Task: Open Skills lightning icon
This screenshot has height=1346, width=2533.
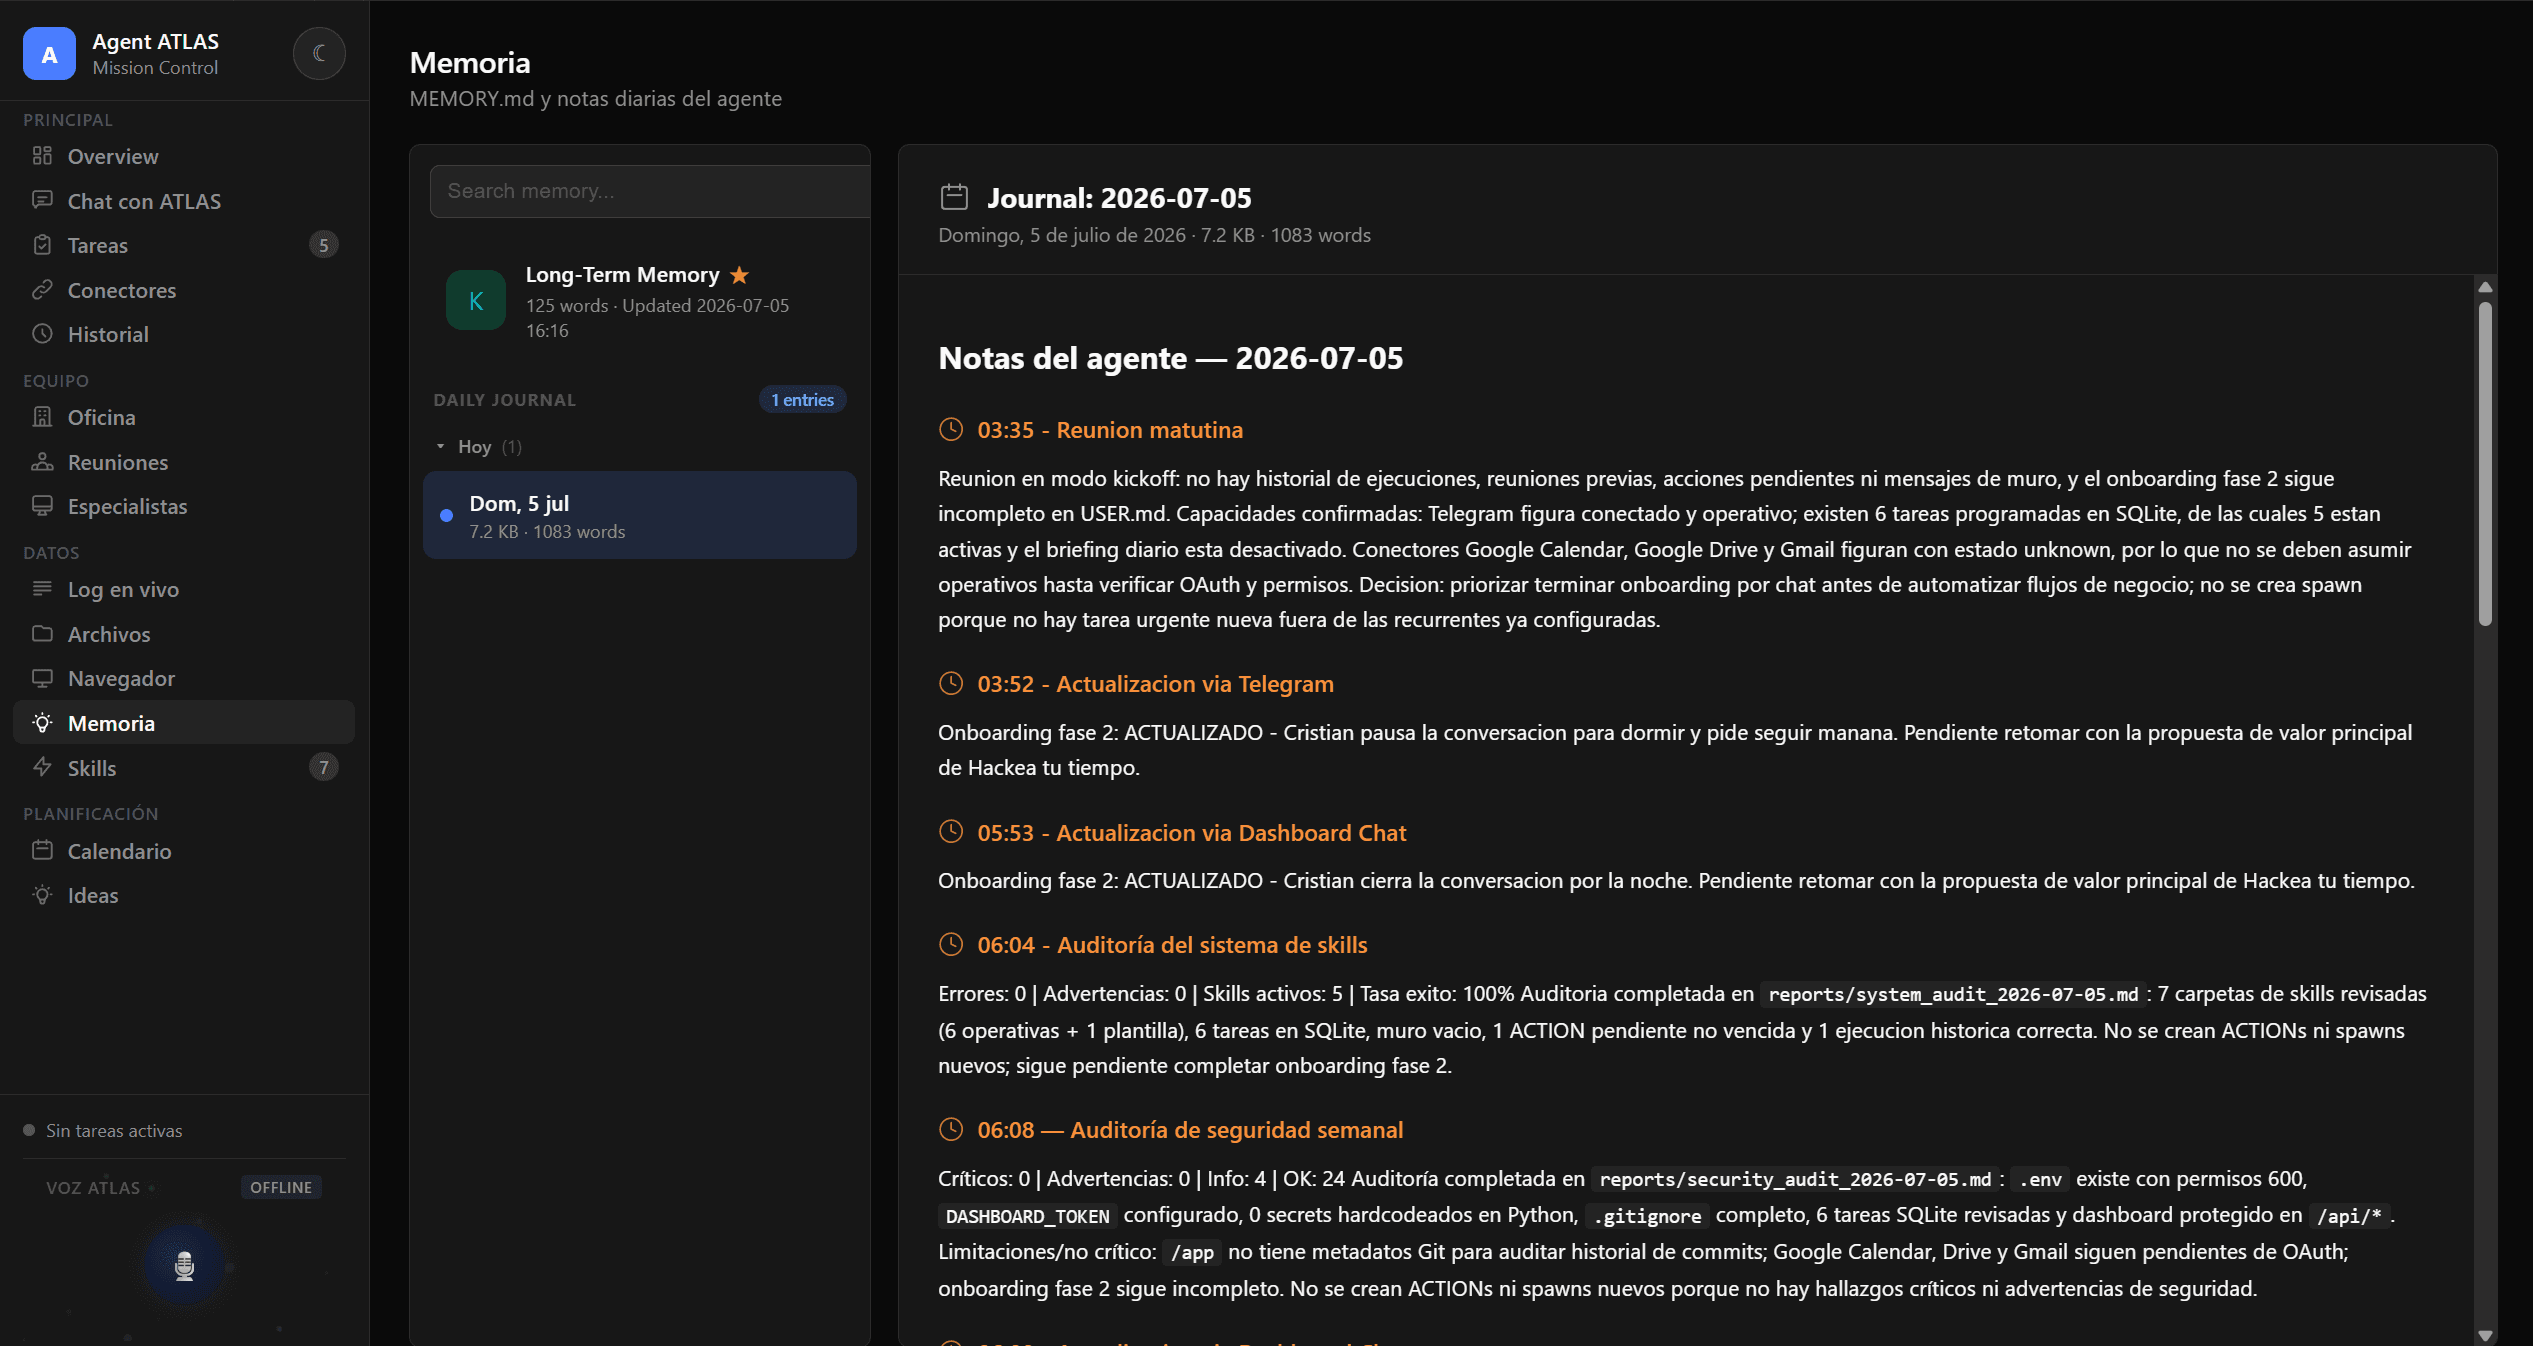Action: click(x=42, y=767)
